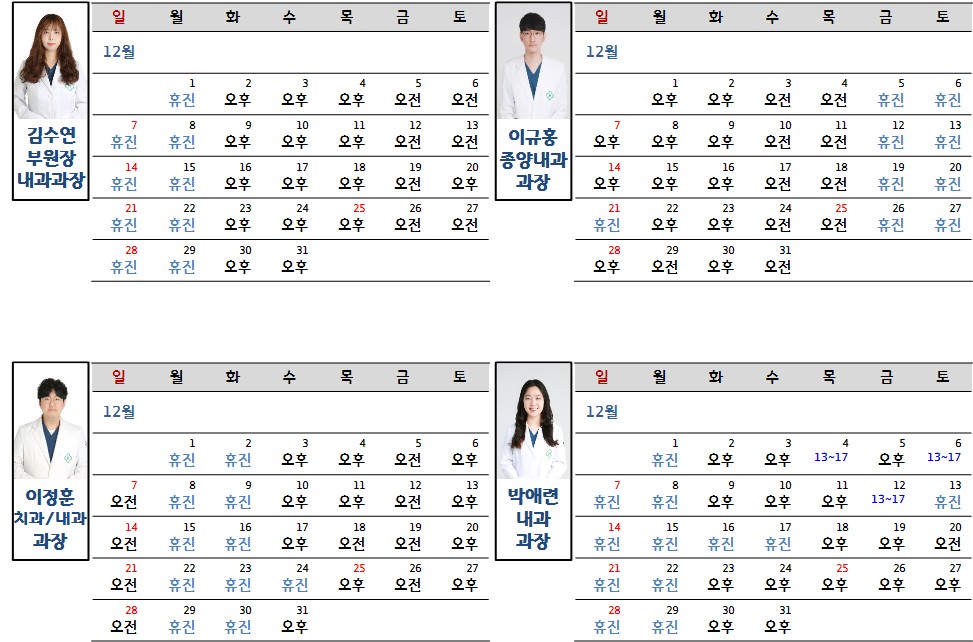Viewport: 973px width, 642px height.
Task: Click the 12월 heading in 김수연's calendar
Action: 119,51
